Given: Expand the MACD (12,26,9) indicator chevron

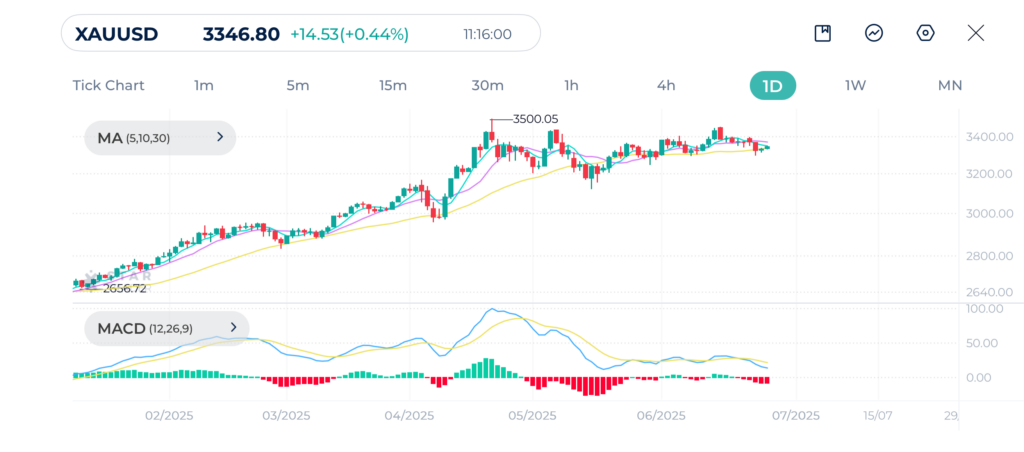Looking at the screenshot, I should [233, 327].
